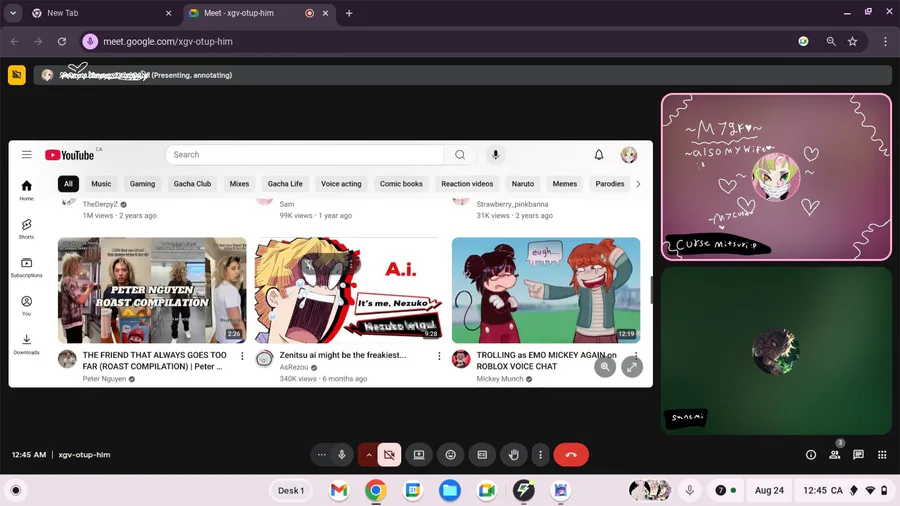Open Meet activities grid icon
Screen dimensions: 900x506
pyautogui.click(x=882, y=455)
